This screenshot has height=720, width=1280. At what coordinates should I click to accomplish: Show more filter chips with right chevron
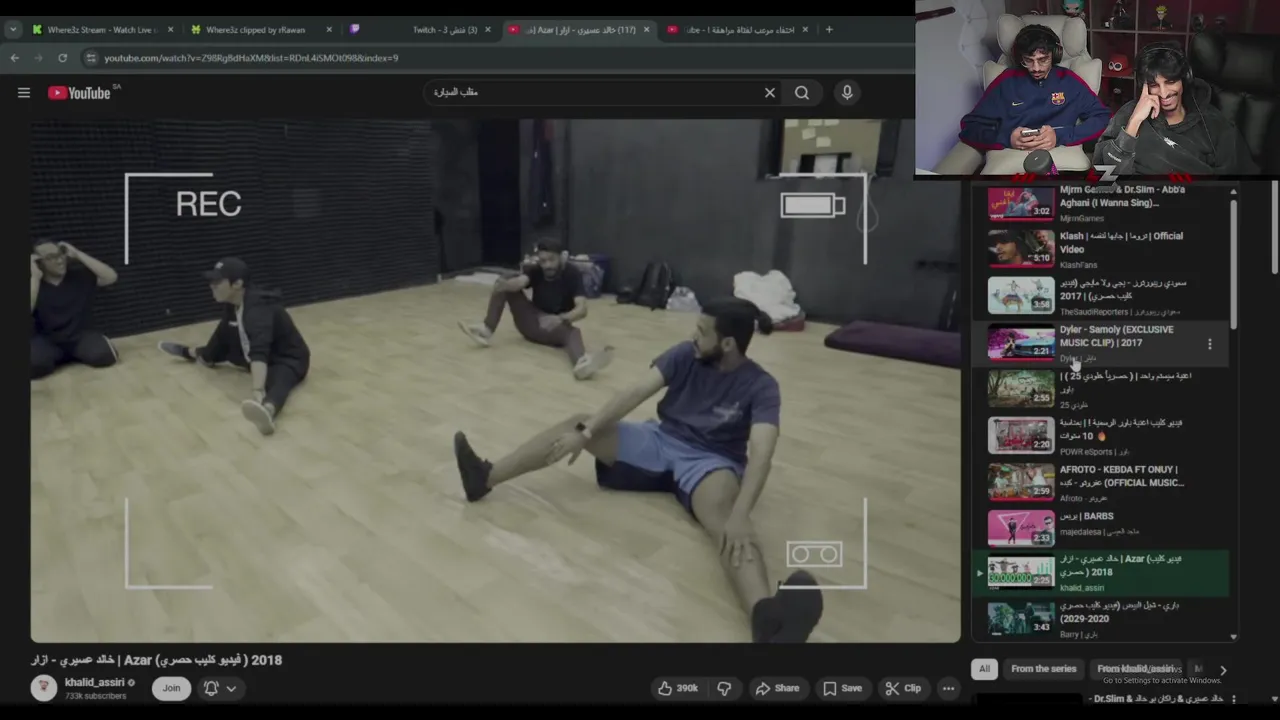[1222, 670]
